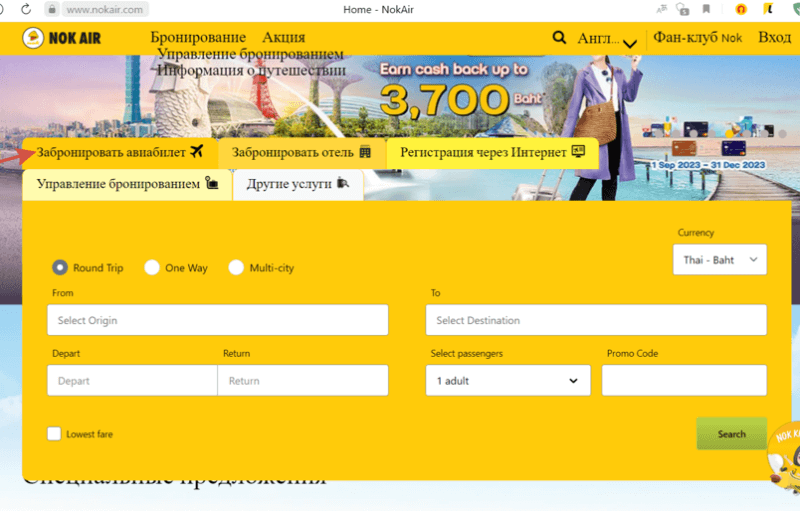This screenshot has height=511, width=800.
Task: Click the 'Select passengers' label
Action: [466, 353]
